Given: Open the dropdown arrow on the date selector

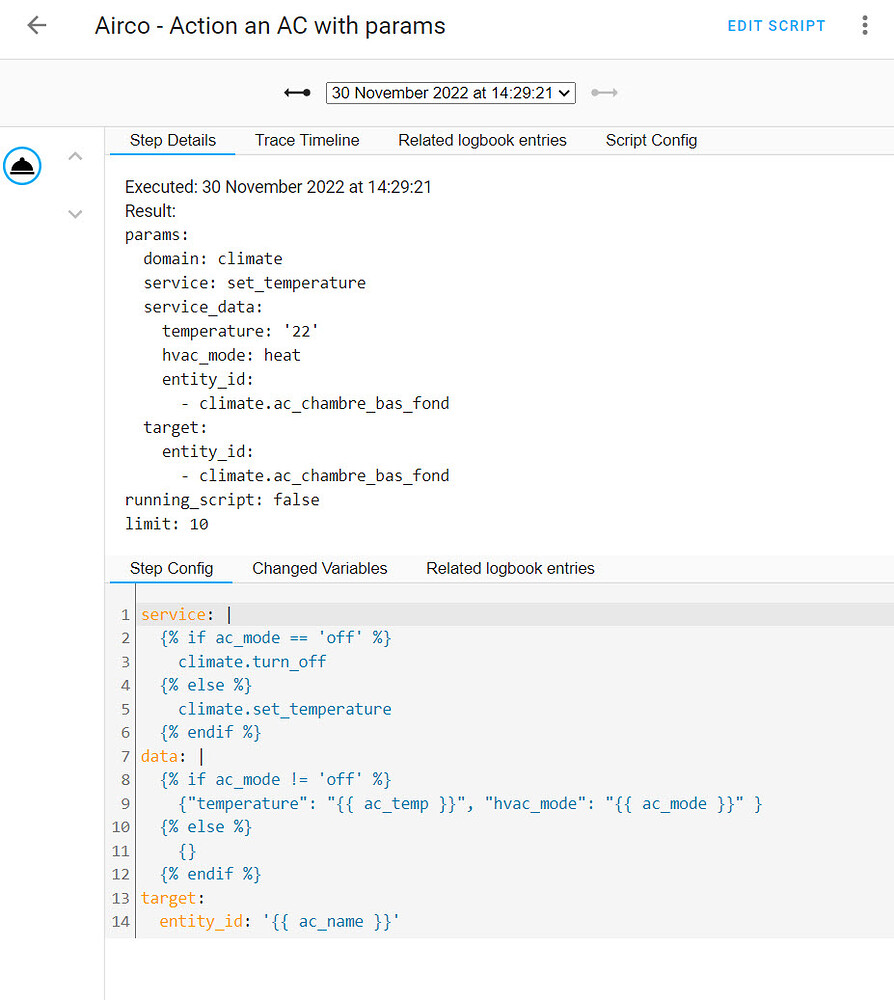Looking at the screenshot, I should click(x=563, y=92).
